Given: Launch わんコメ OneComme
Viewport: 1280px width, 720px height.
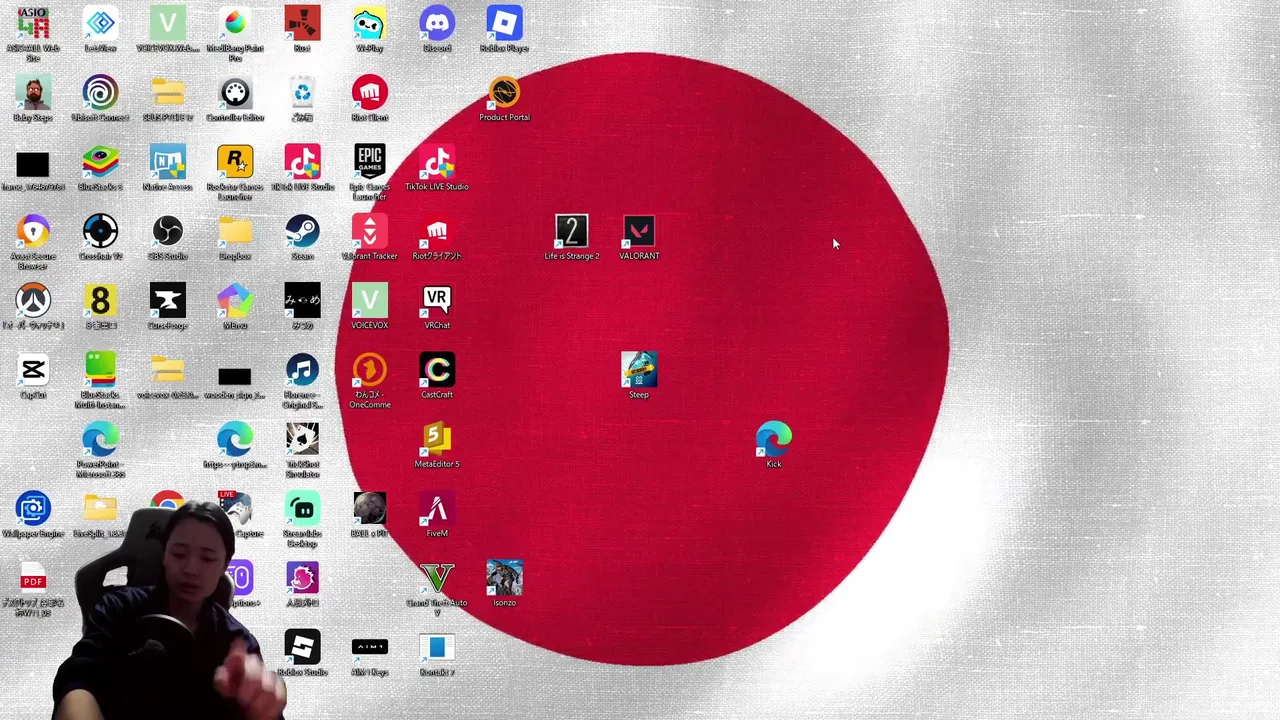Looking at the screenshot, I should coord(369,370).
